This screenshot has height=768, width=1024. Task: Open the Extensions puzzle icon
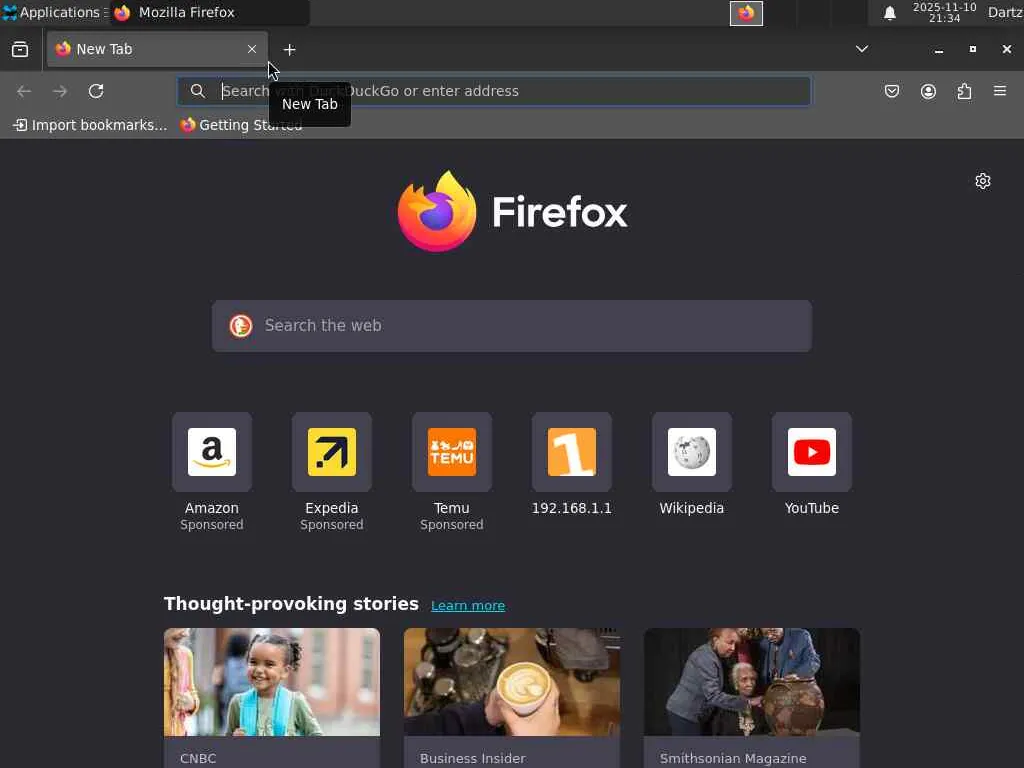point(964,91)
